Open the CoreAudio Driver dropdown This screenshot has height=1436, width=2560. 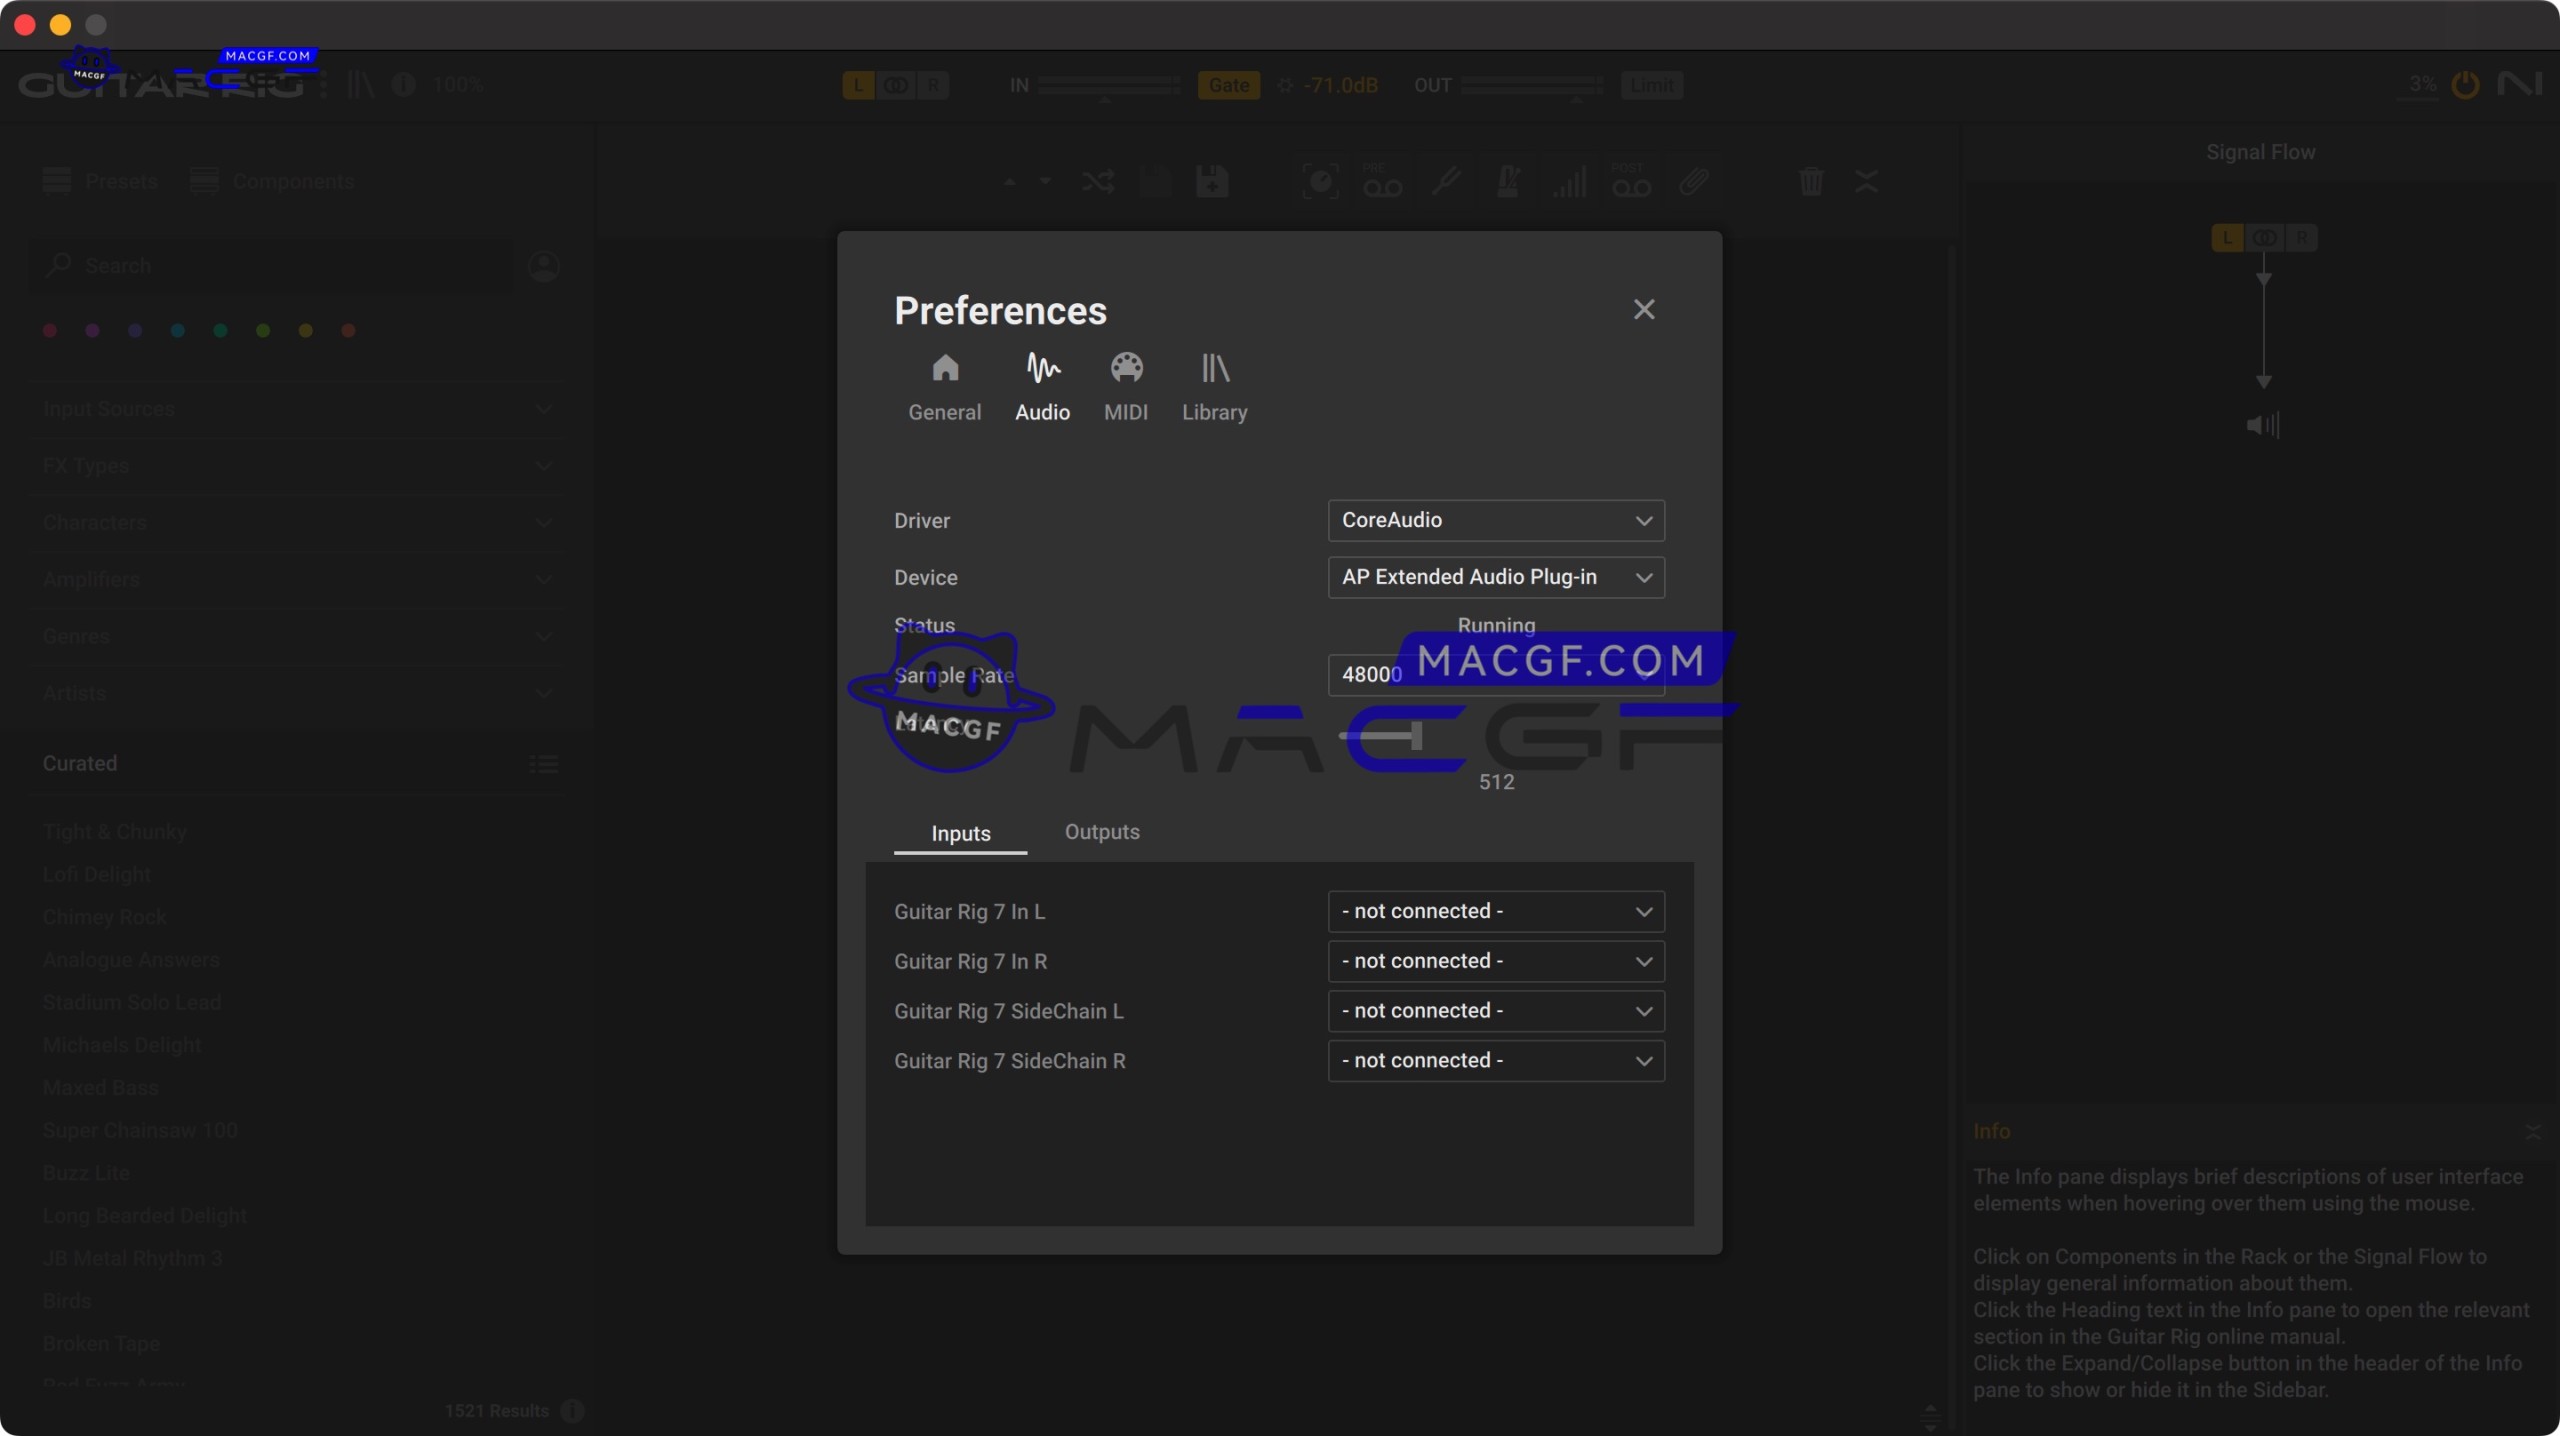1496,520
